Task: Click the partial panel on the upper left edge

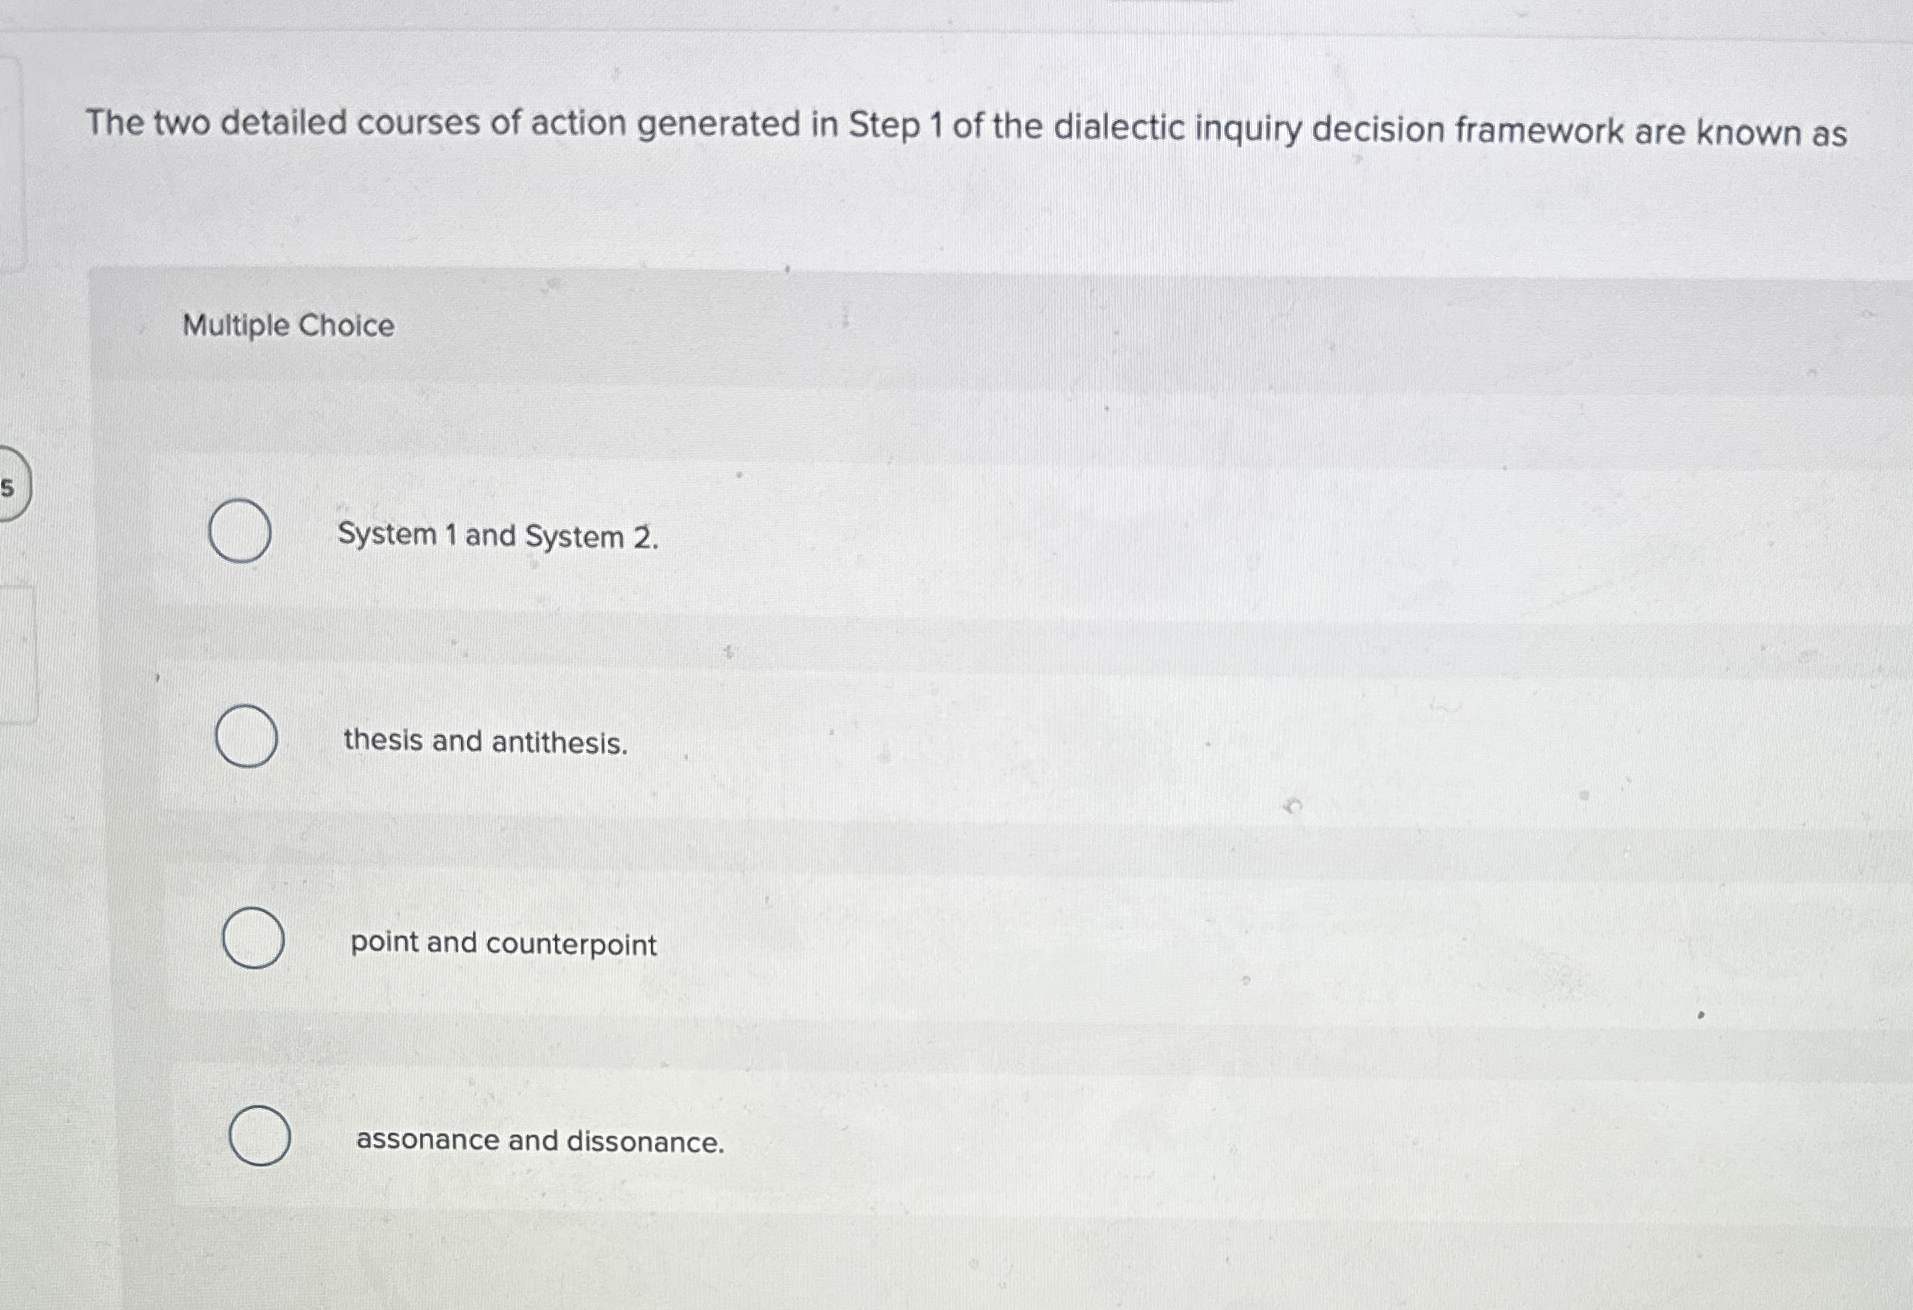Action: [14, 160]
